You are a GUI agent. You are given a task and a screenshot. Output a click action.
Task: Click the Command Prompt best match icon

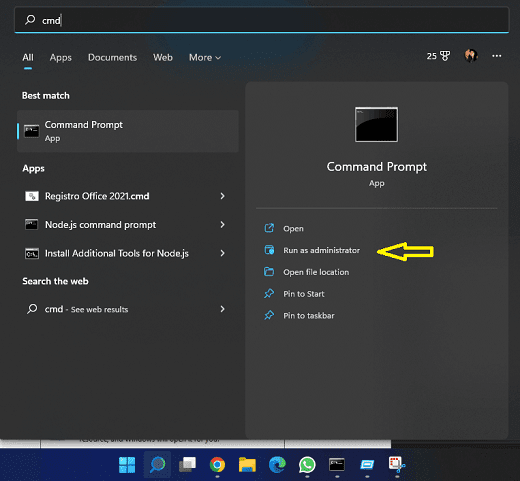(32, 131)
